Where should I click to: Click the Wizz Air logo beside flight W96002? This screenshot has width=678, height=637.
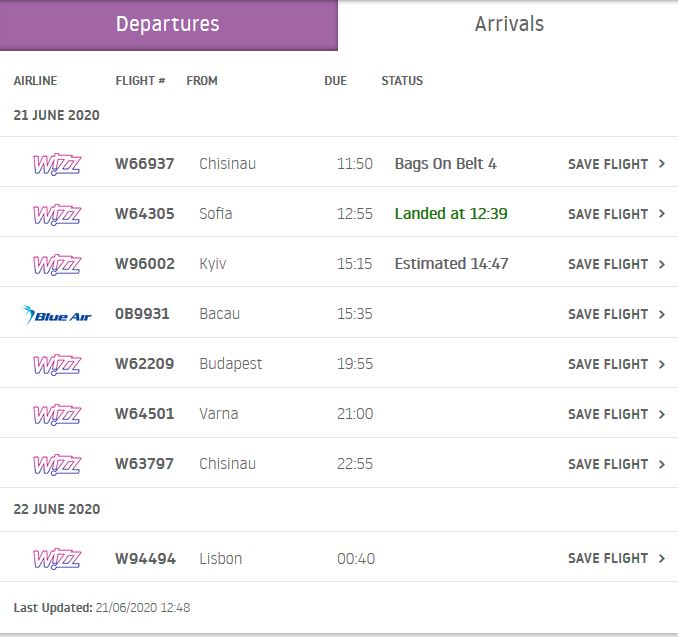pyautogui.click(x=57, y=264)
